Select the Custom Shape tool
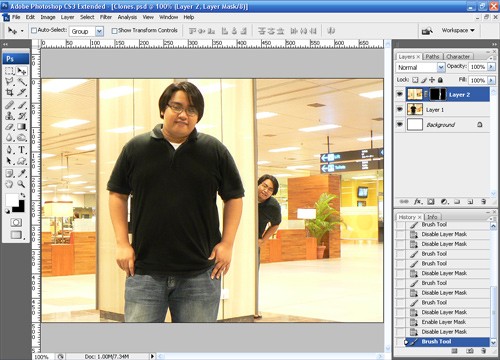Image resolution: width=500 pixels, height=360 pixels. 22,161
